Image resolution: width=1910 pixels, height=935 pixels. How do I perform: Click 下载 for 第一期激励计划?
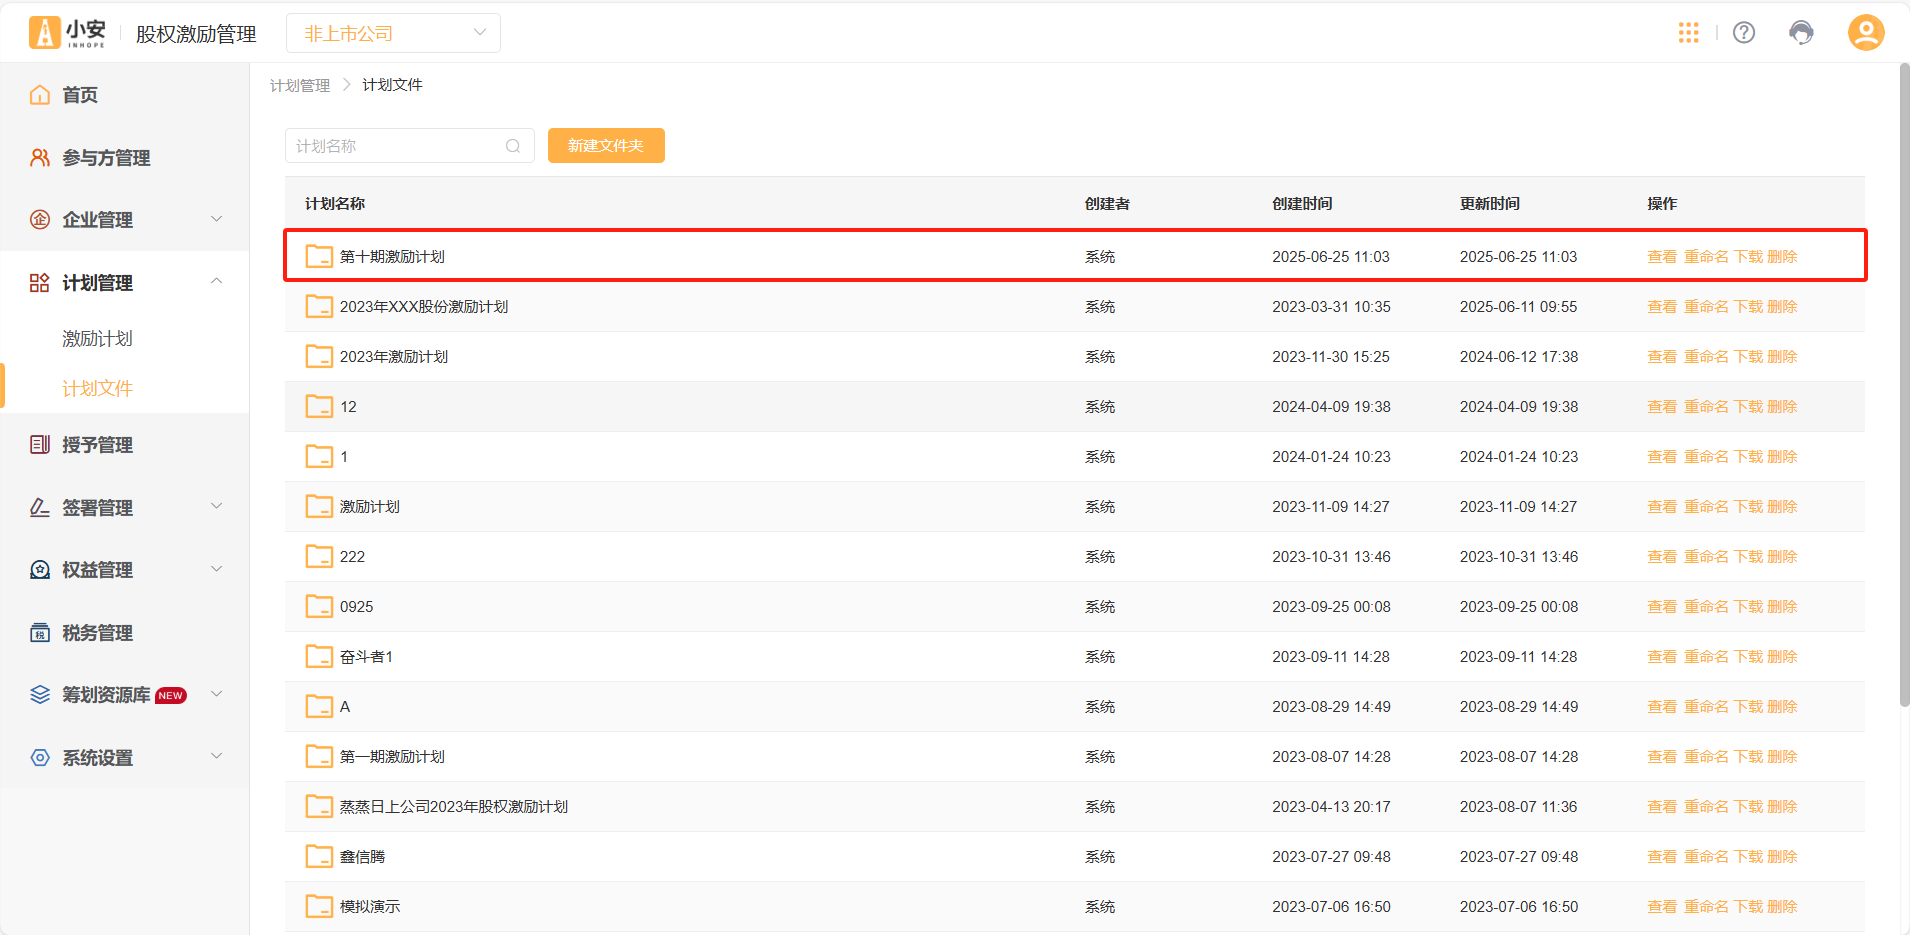(x=1748, y=757)
